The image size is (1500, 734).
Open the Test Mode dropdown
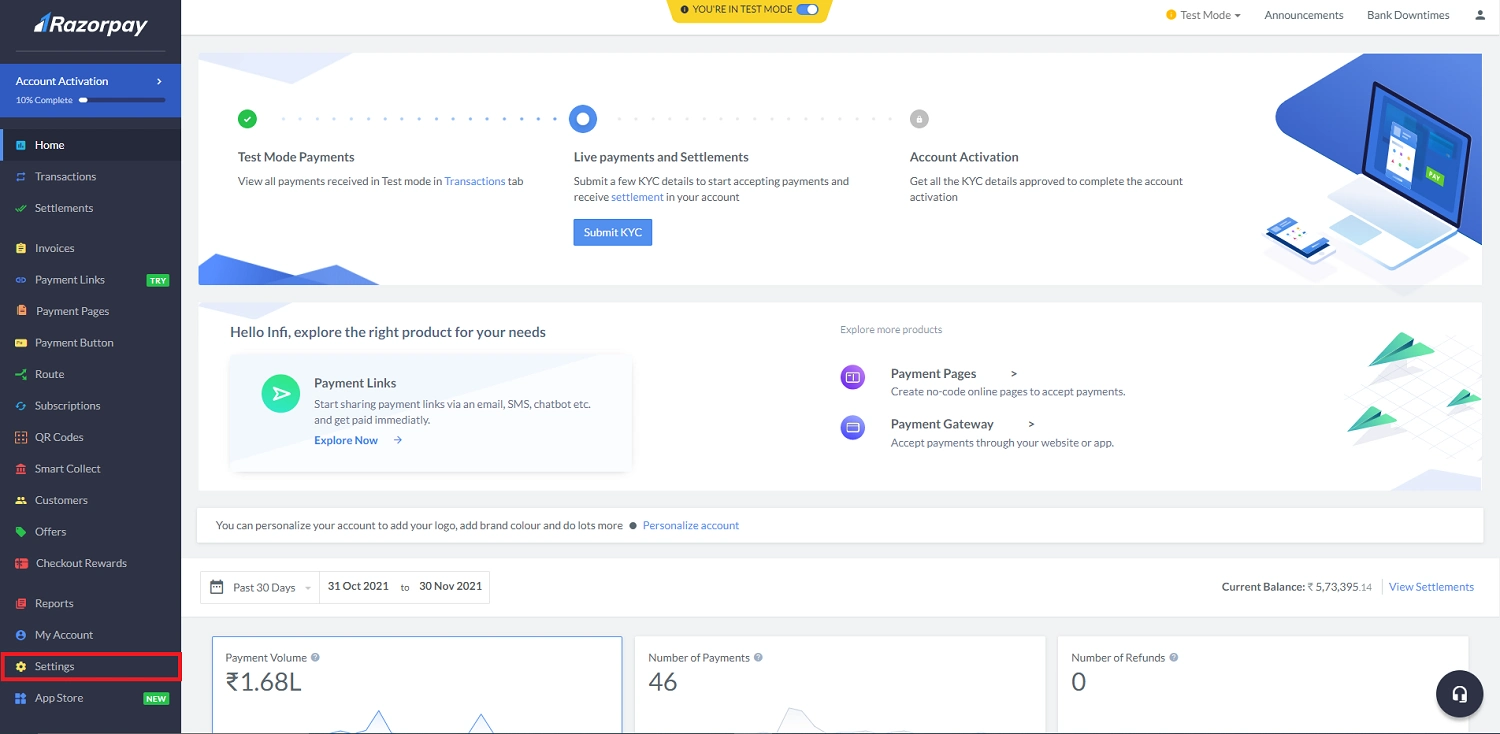[1203, 15]
